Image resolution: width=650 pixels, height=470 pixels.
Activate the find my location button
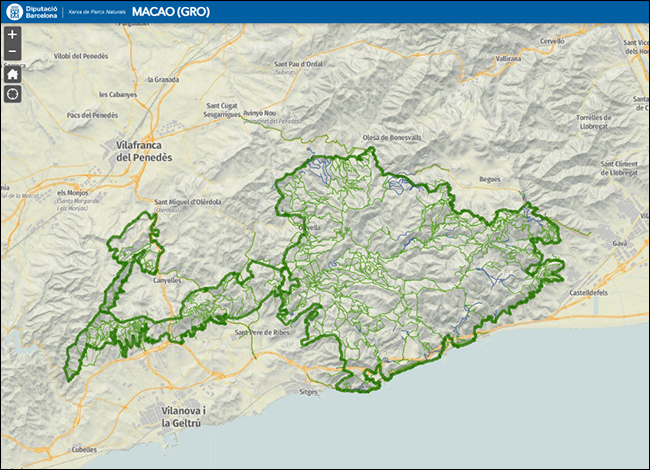click(x=12, y=94)
